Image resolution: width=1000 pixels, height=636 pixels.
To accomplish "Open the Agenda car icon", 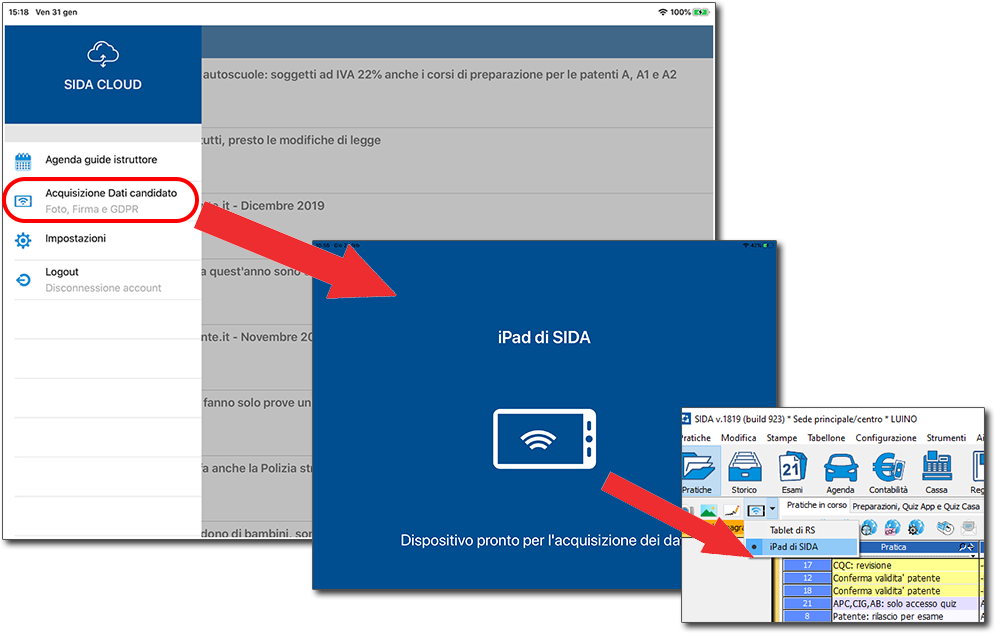I will coord(840,472).
